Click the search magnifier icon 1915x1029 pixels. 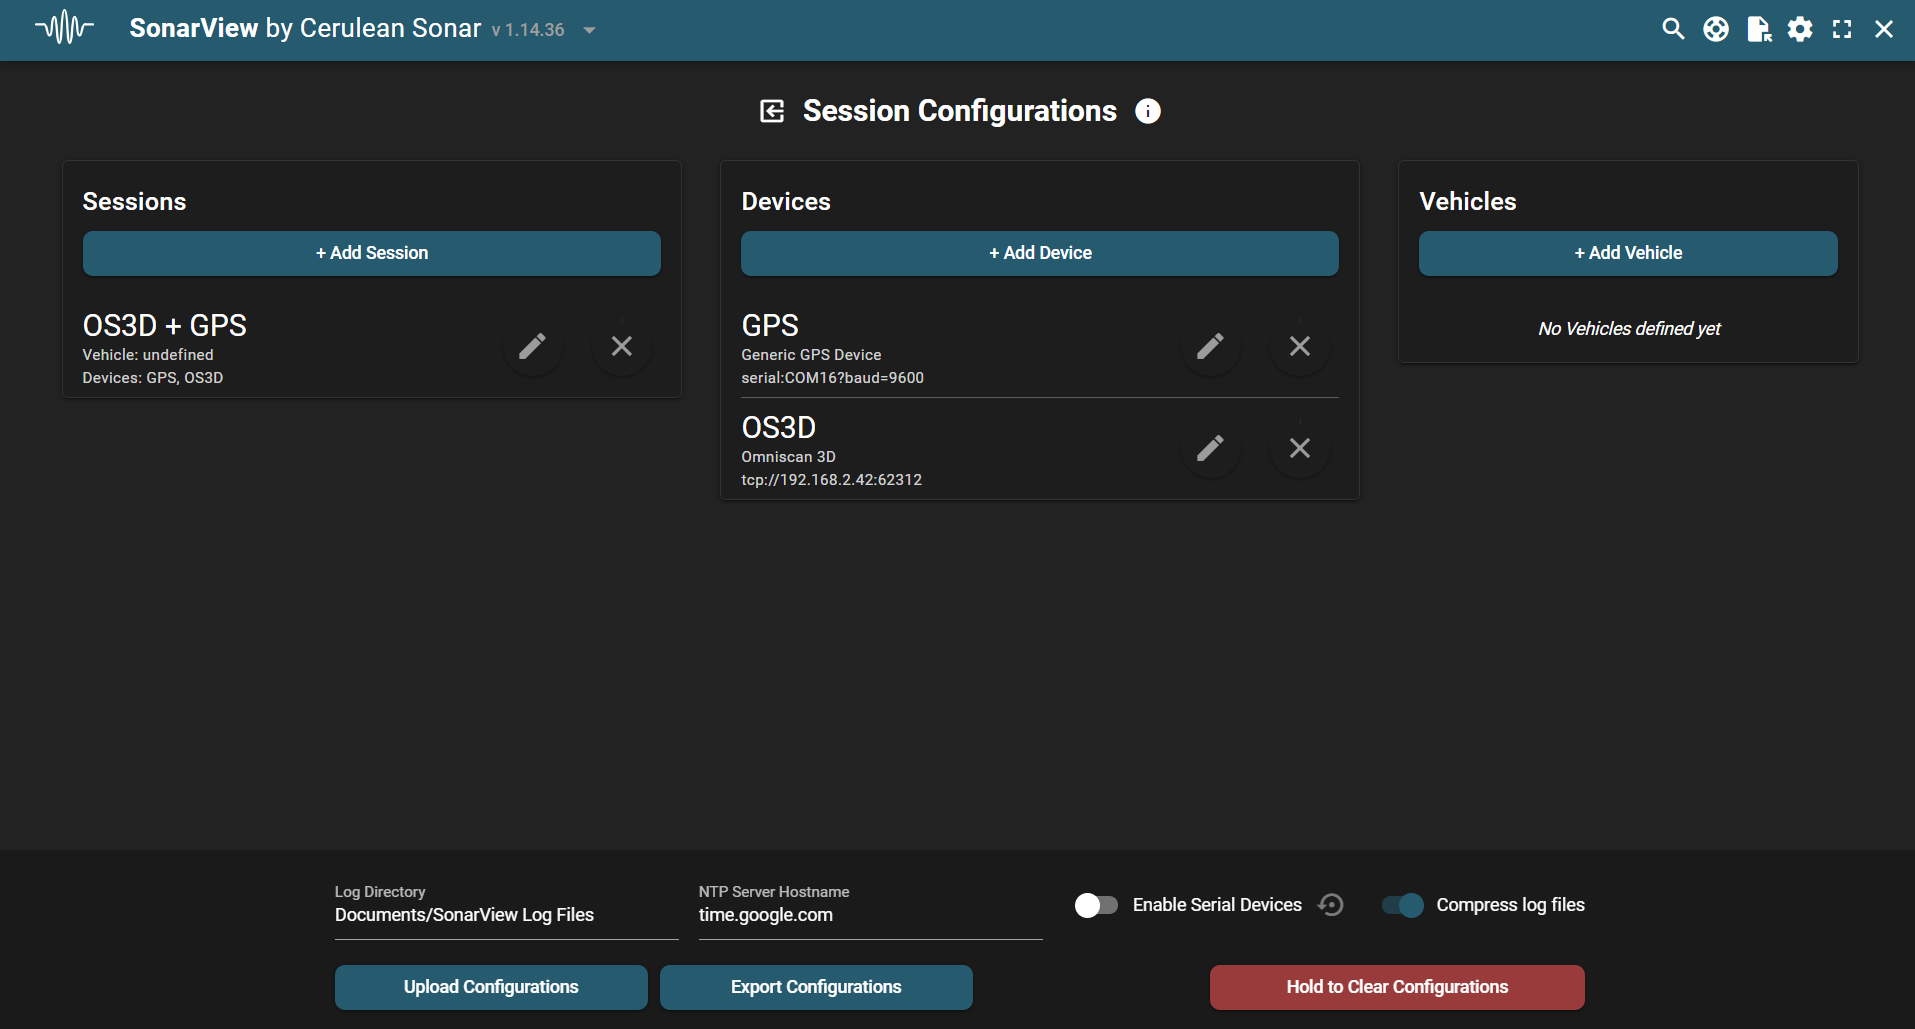[x=1673, y=29]
